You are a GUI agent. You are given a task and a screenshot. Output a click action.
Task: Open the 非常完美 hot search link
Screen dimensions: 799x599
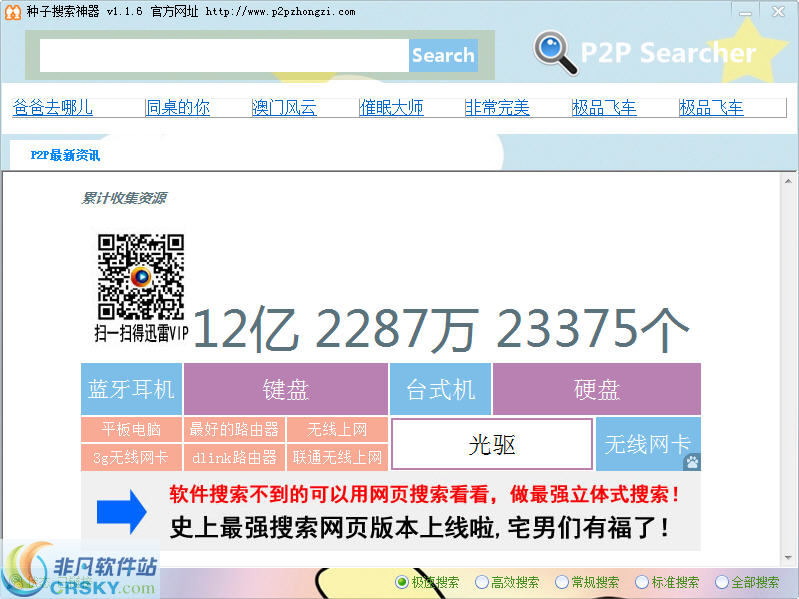tap(497, 107)
